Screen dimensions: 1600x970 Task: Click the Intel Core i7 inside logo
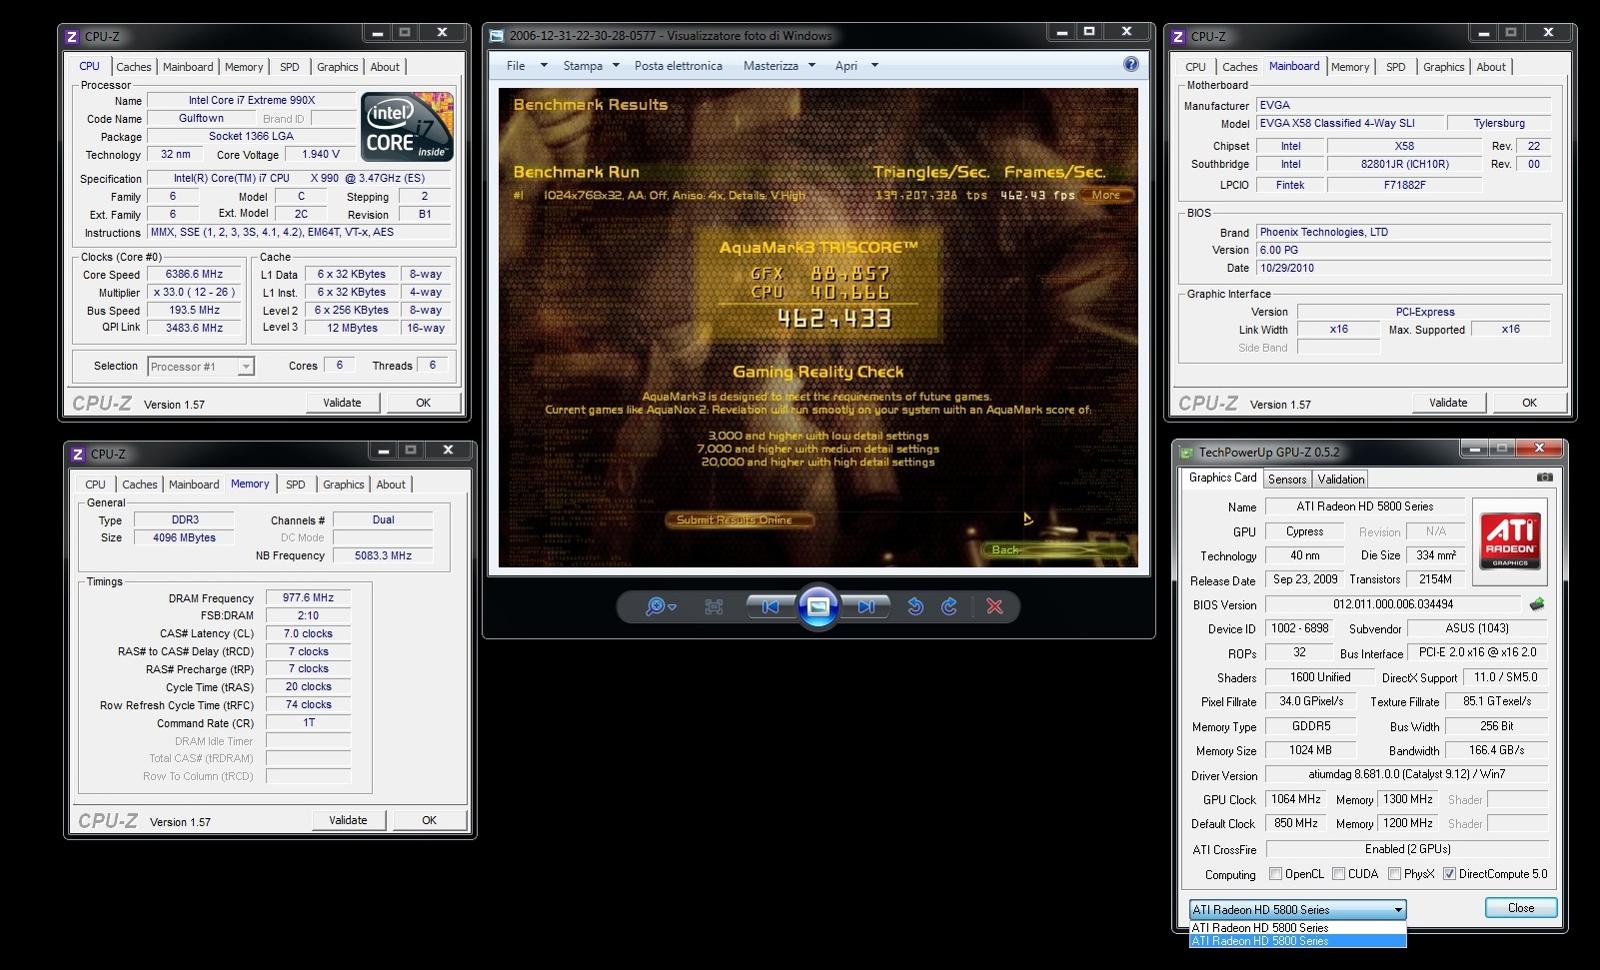point(407,127)
